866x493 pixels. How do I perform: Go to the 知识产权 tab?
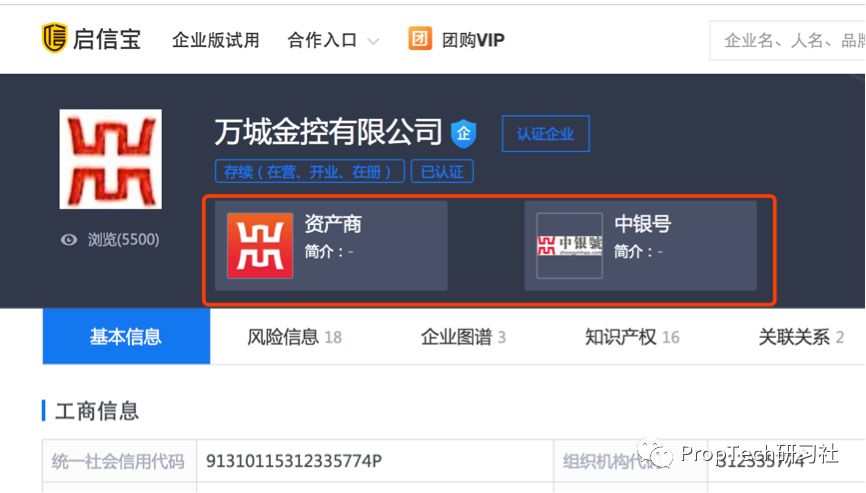631,337
